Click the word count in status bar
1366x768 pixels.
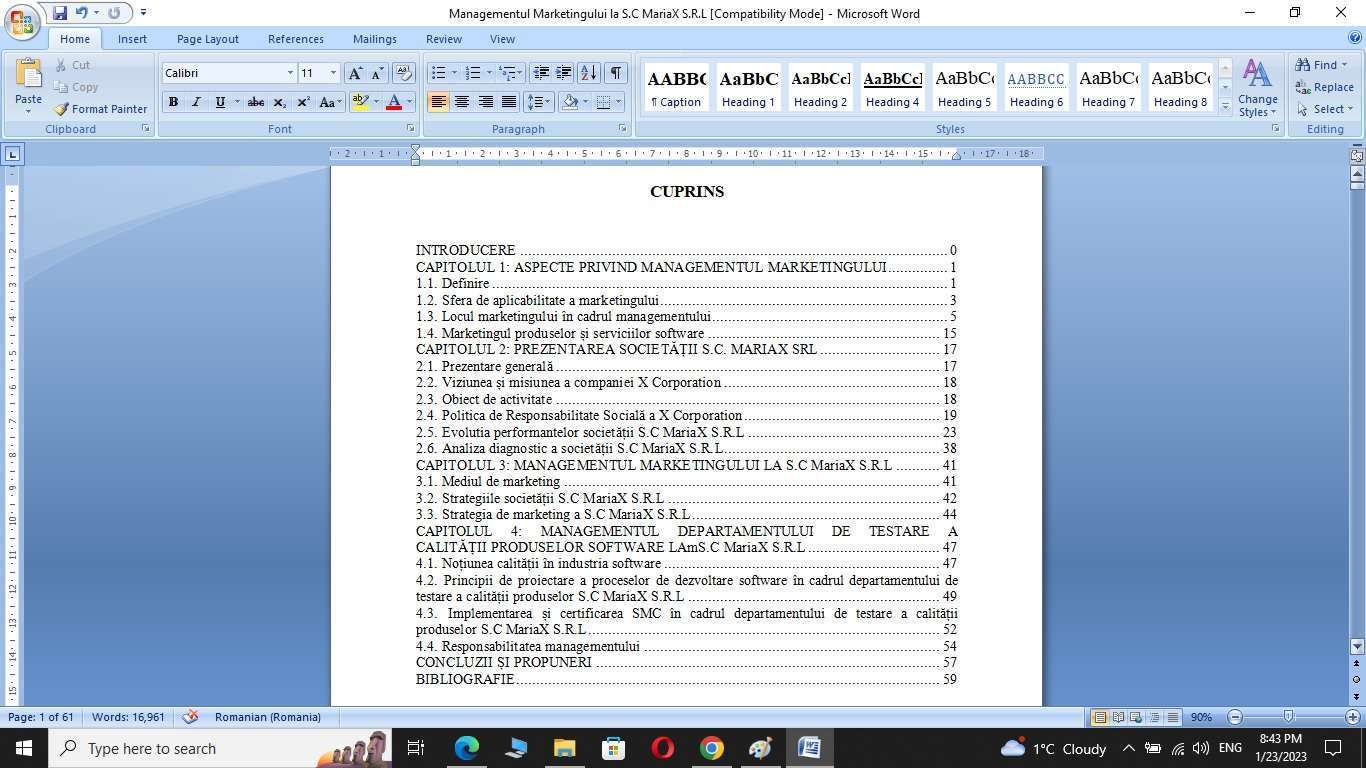[128, 717]
